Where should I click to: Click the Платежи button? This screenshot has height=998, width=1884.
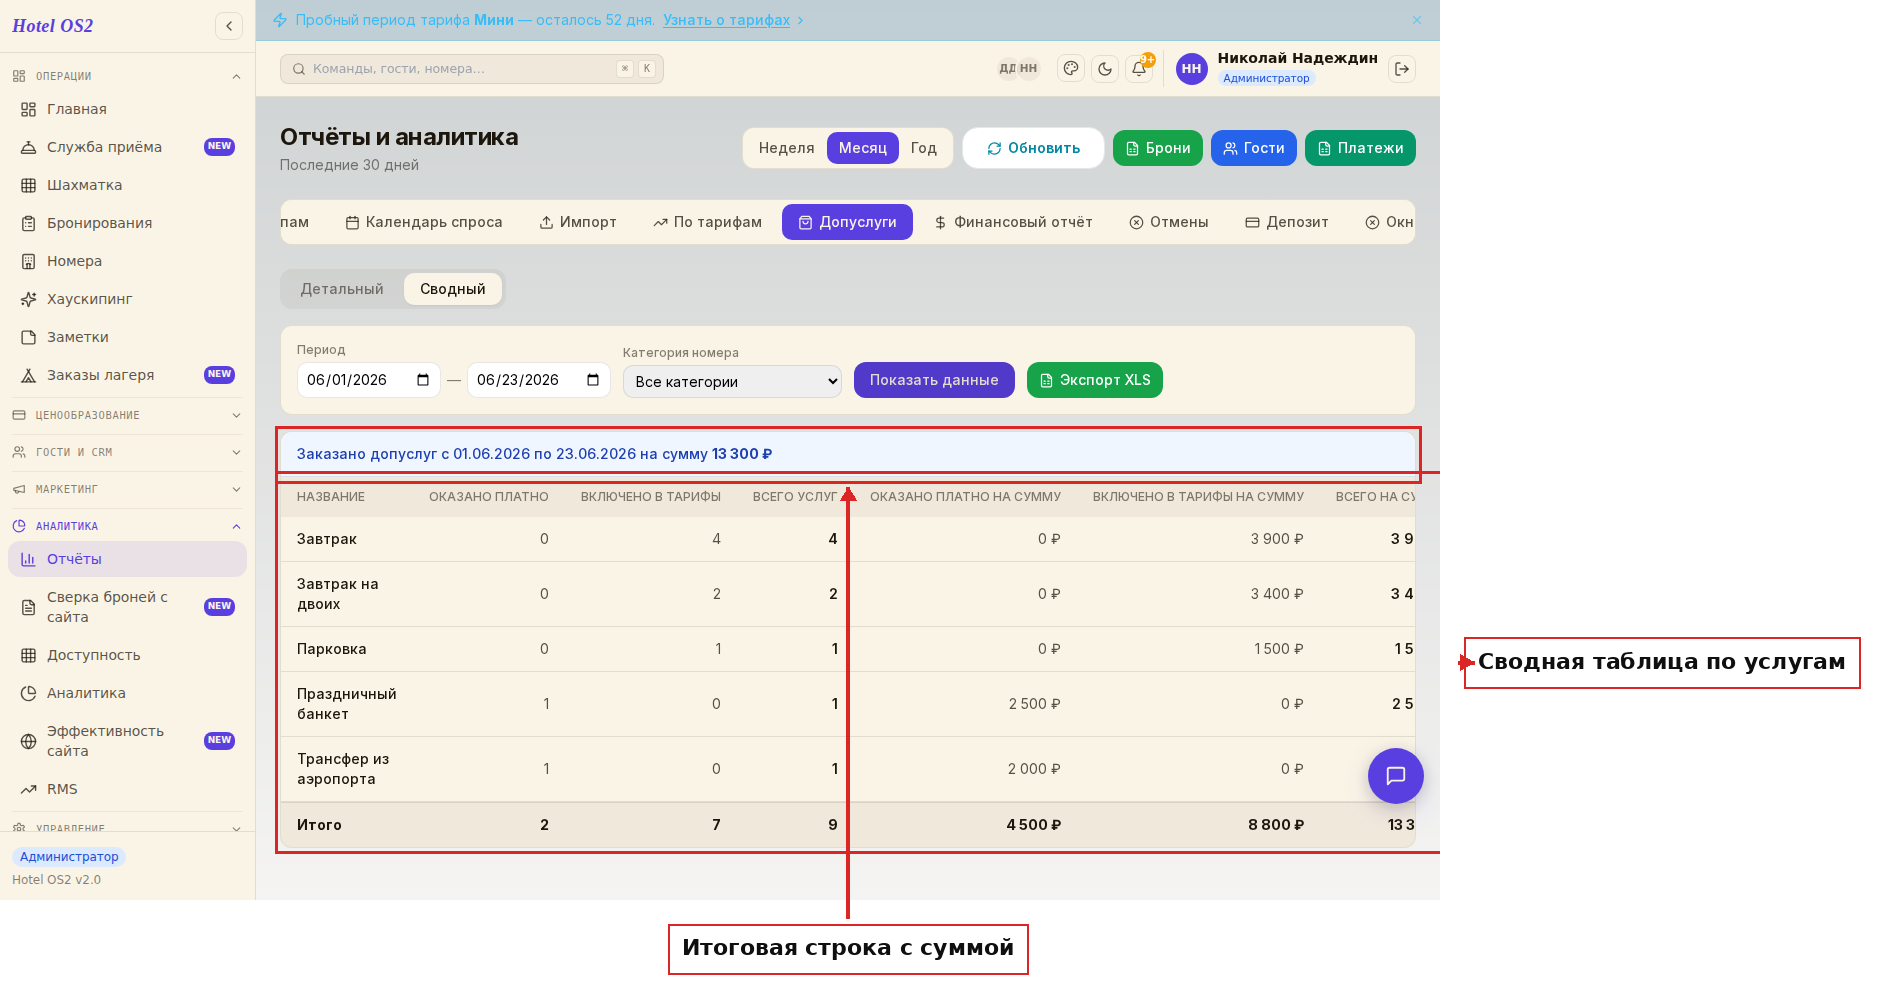coord(1360,148)
